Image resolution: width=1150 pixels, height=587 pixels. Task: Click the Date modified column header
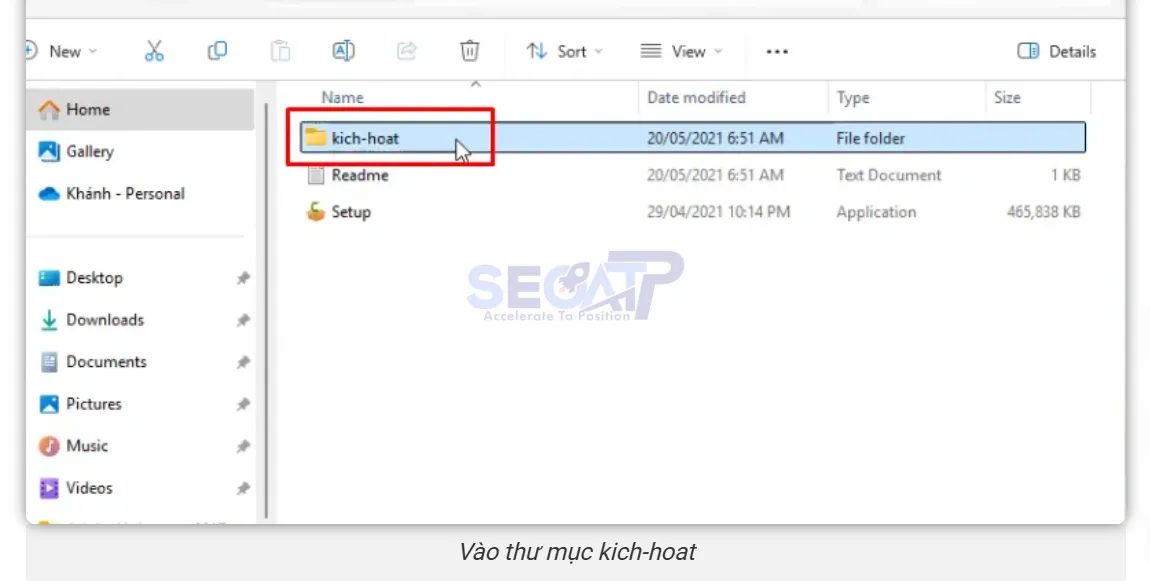point(695,97)
